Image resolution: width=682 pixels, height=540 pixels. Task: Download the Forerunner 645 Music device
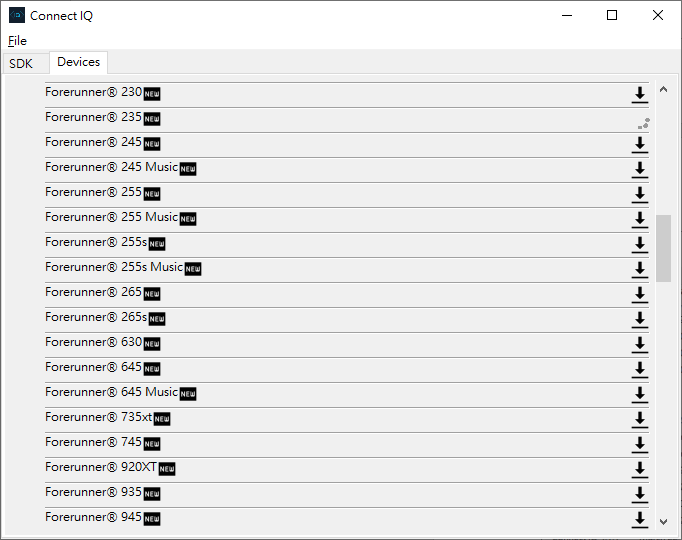click(639, 394)
